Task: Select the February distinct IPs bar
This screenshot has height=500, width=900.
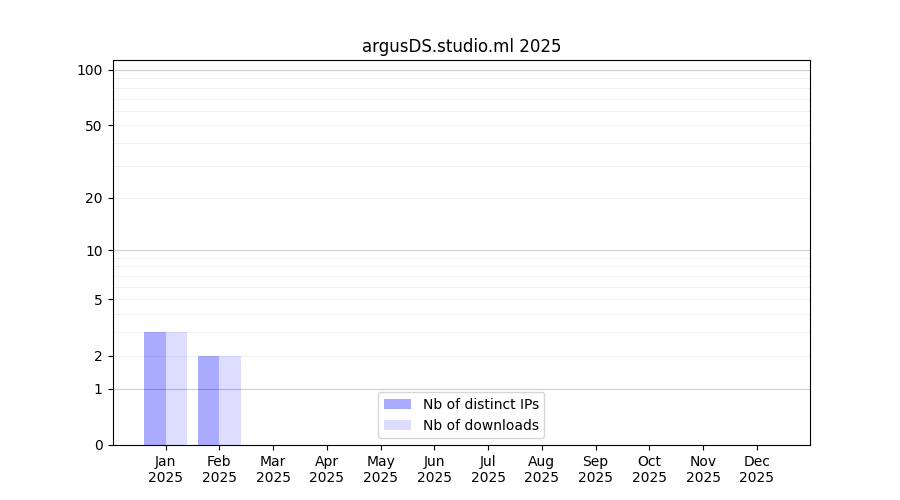Action: tap(208, 400)
